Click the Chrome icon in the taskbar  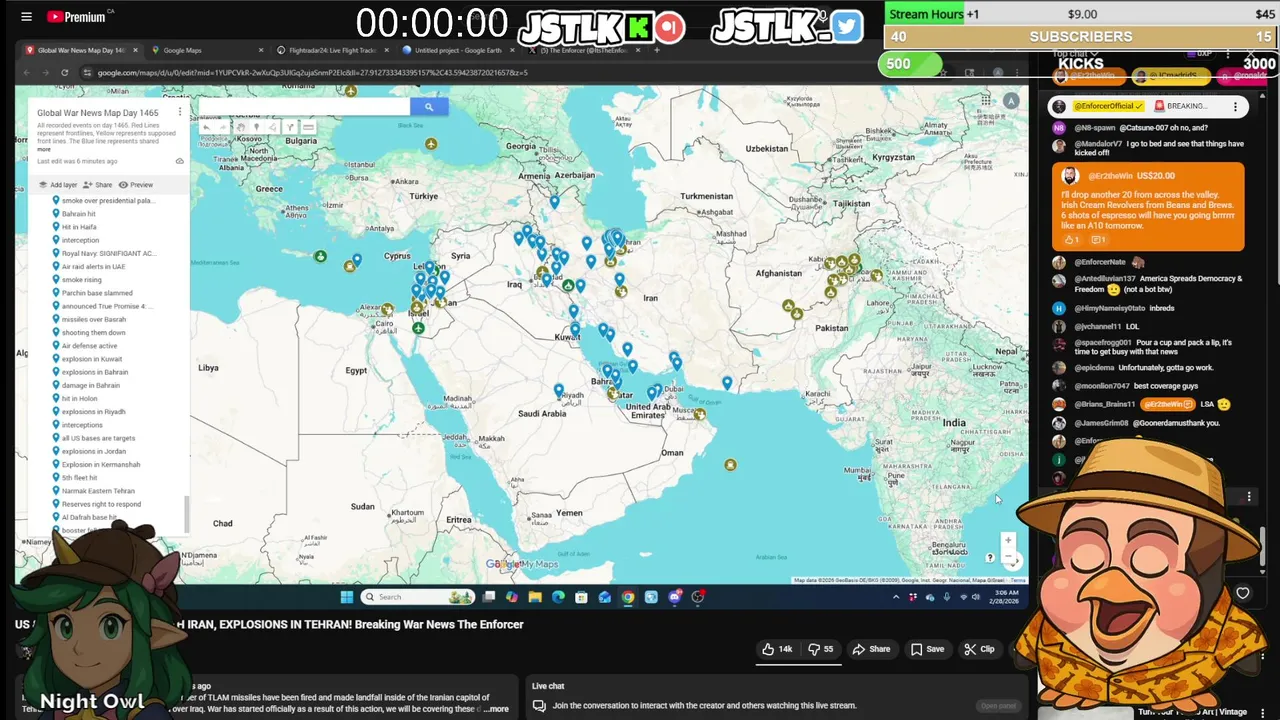pos(628,597)
